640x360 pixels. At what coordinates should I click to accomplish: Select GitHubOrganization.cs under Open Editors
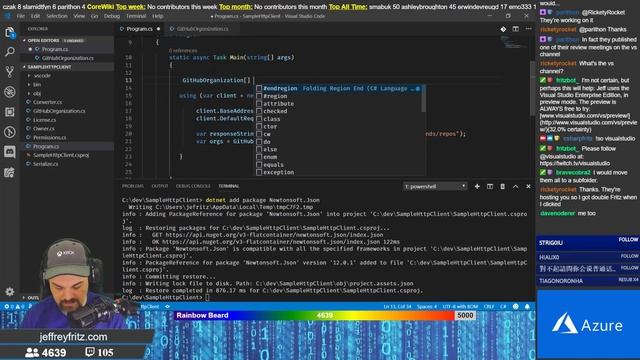click(x=67, y=58)
